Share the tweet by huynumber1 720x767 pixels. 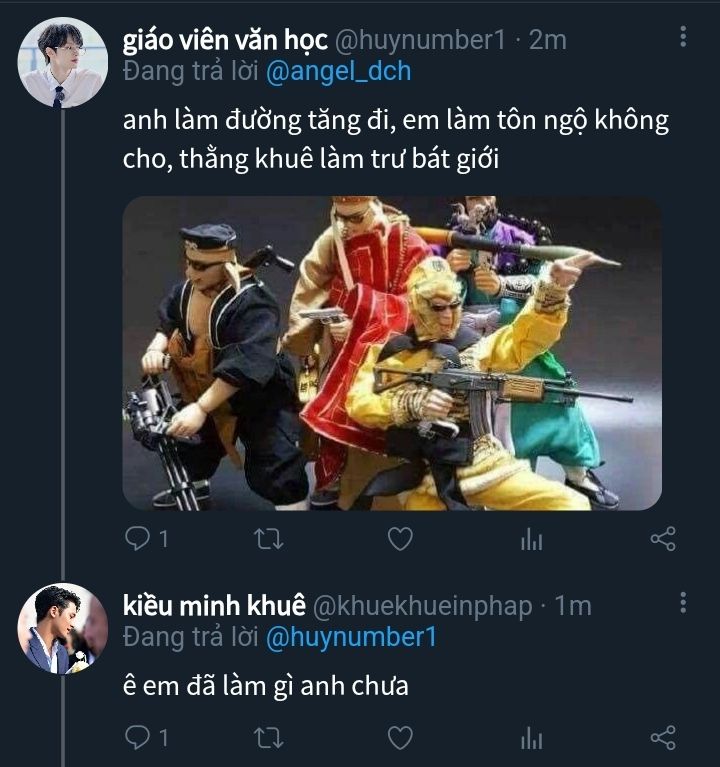coord(663,540)
